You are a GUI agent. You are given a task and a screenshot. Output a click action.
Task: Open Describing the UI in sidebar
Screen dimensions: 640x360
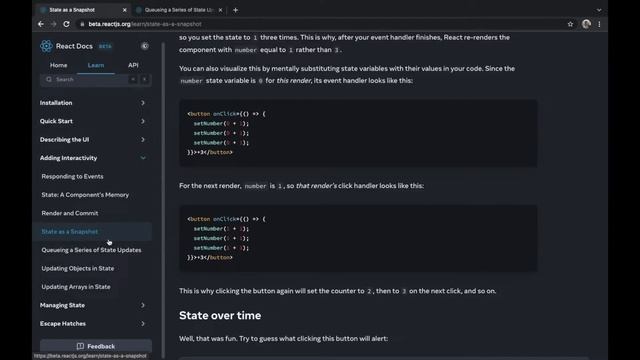pos(64,140)
